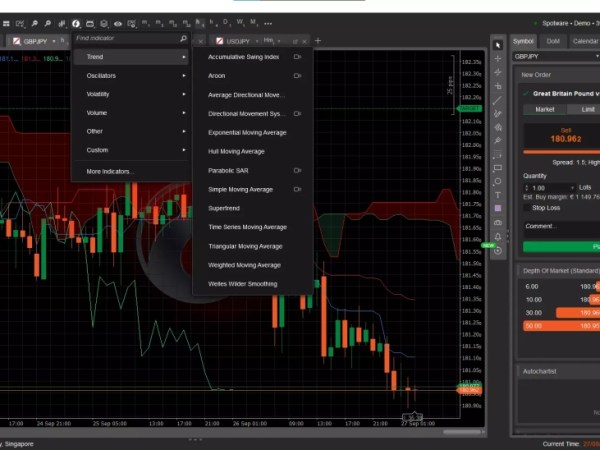This screenshot has width=600, height=450.
Task: Select Trend category in indicator menu
Action: tap(131, 57)
